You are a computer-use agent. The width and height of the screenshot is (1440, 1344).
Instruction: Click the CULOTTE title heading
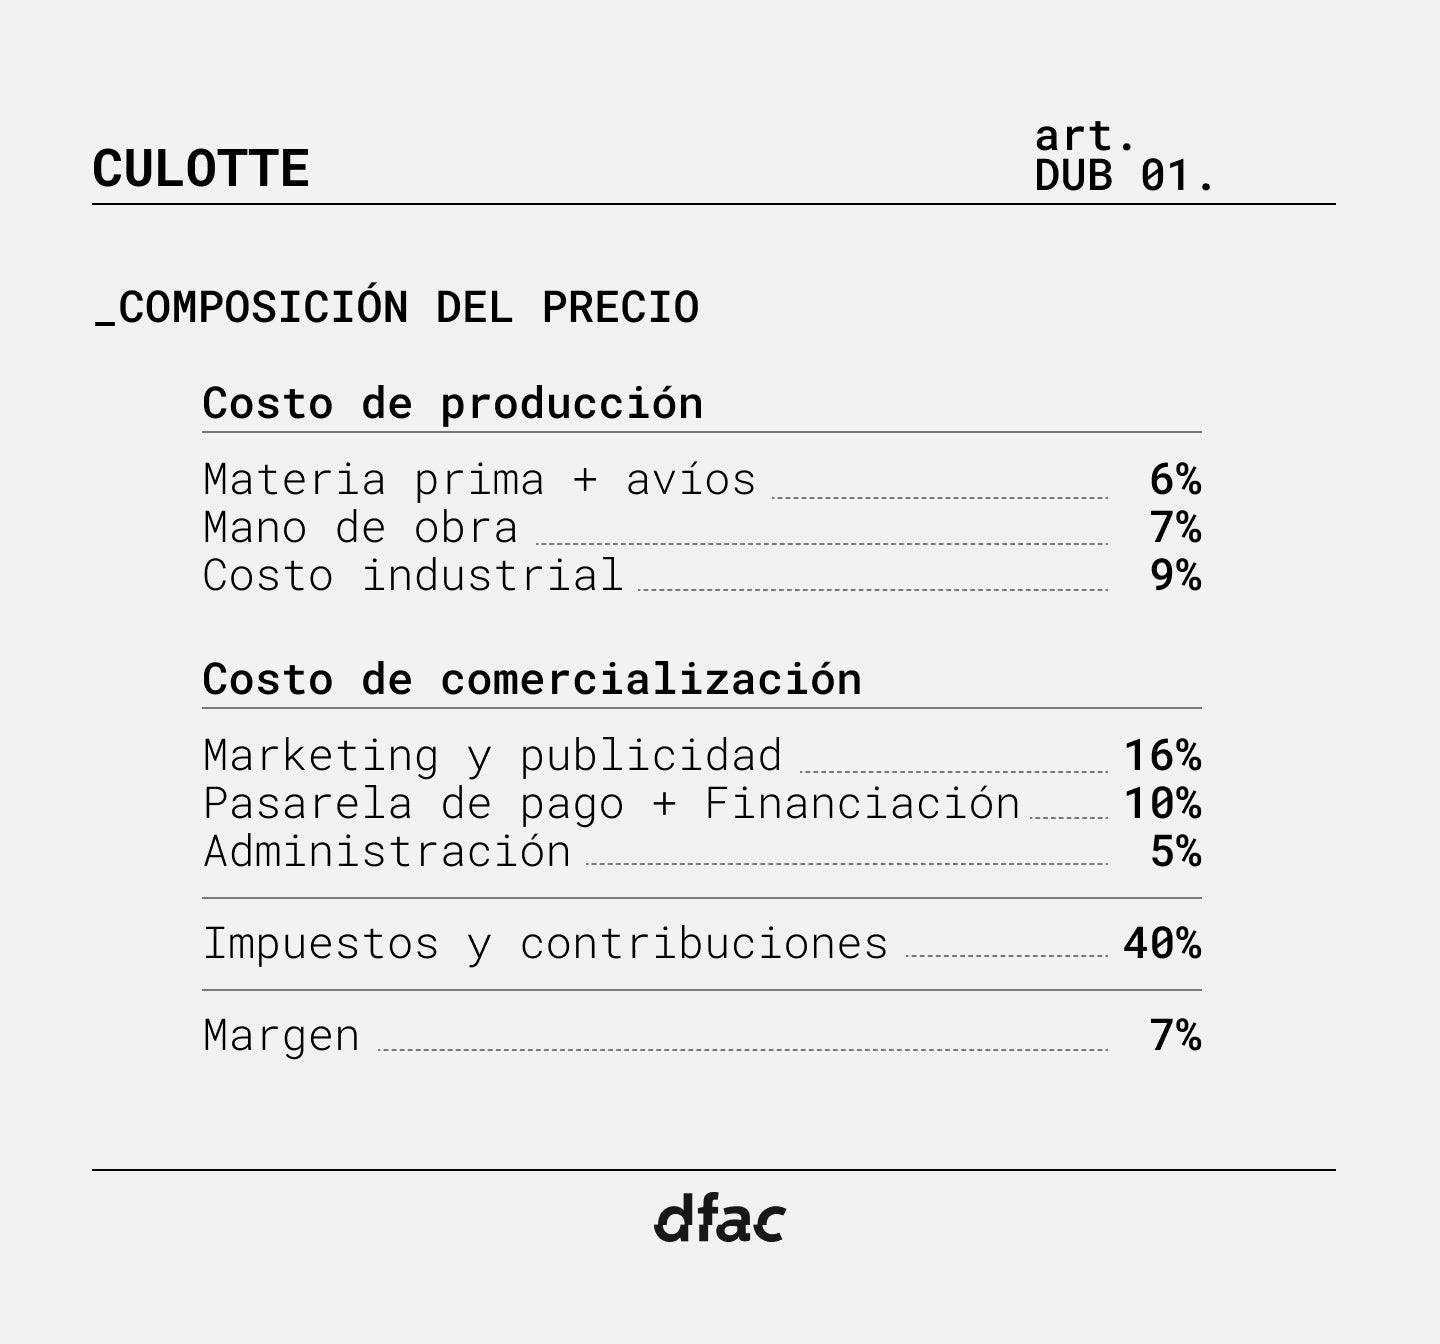(200, 168)
